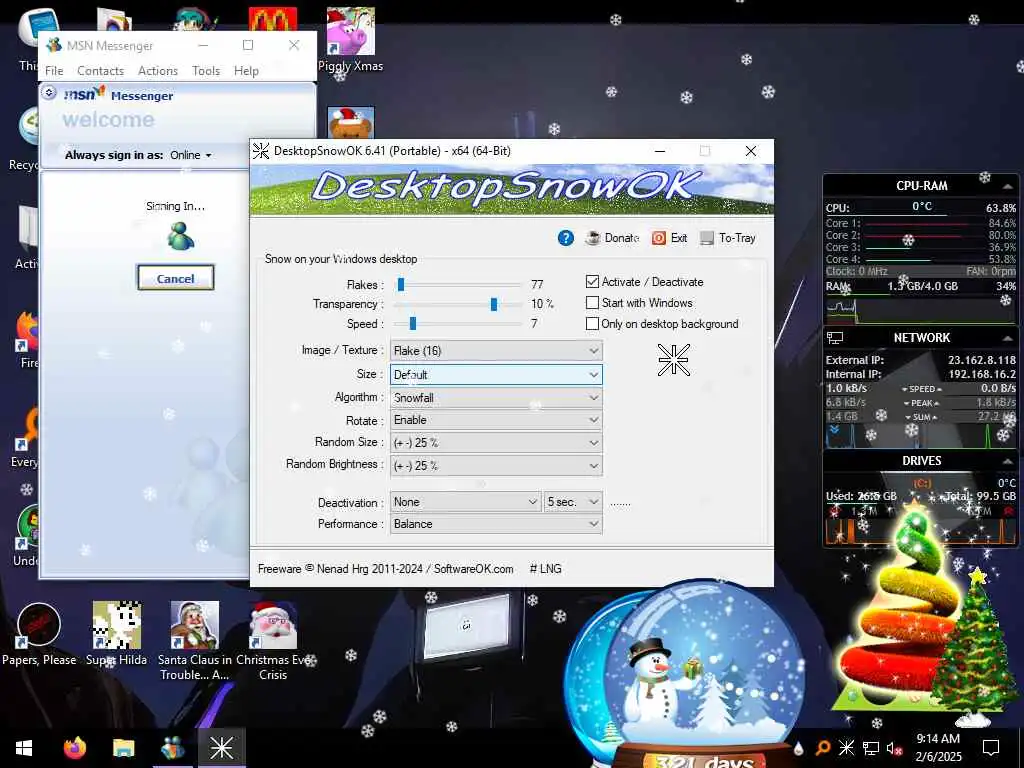Open the Performance dropdown showing Balance
Image resolution: width=1024 pixels, height=768 pixels.
[496, 524]
